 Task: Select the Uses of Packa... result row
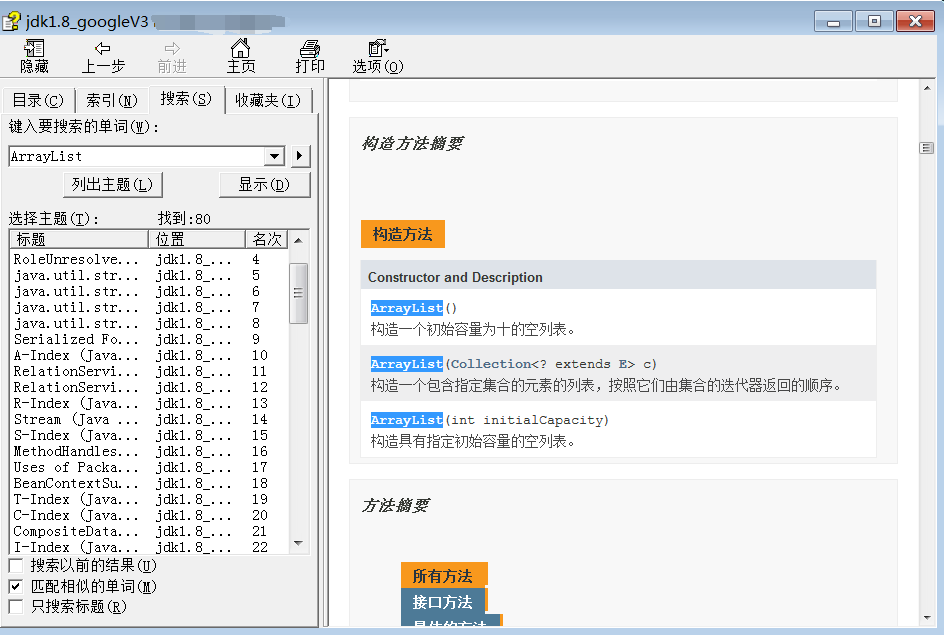149,467
